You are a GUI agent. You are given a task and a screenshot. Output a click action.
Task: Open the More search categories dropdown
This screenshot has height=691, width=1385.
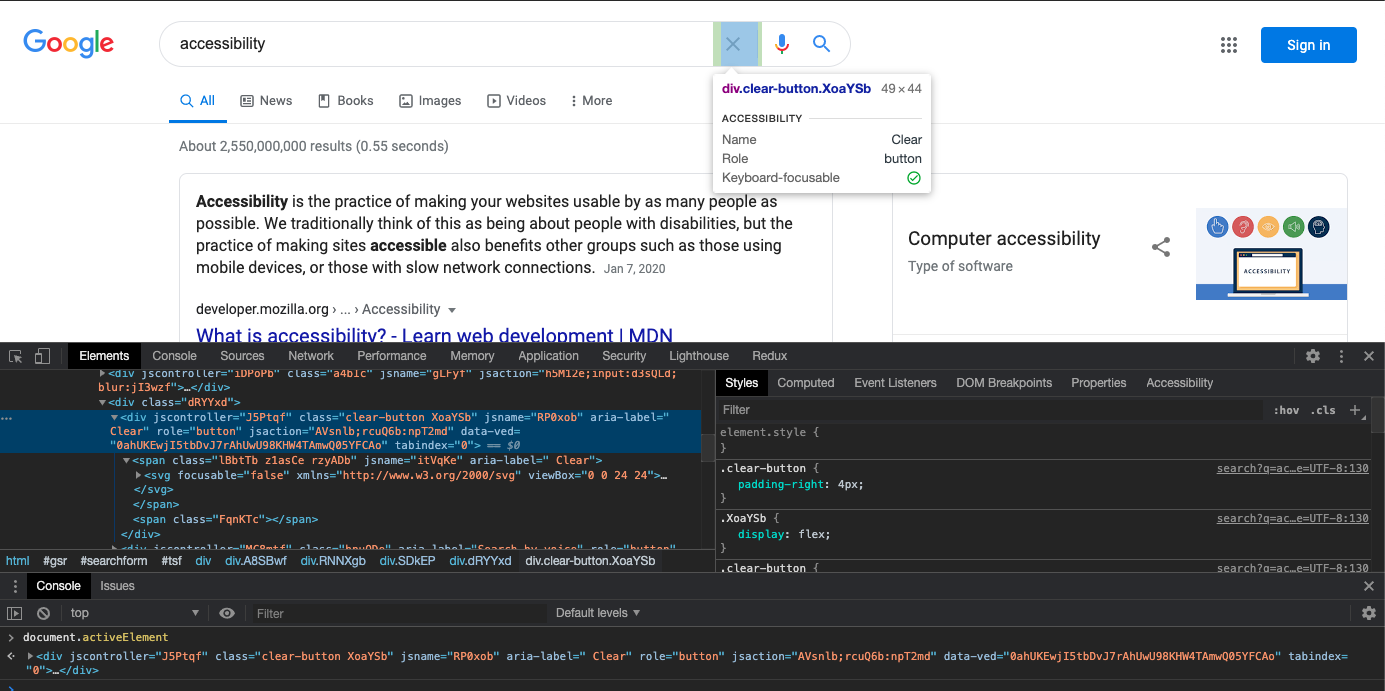591,101
